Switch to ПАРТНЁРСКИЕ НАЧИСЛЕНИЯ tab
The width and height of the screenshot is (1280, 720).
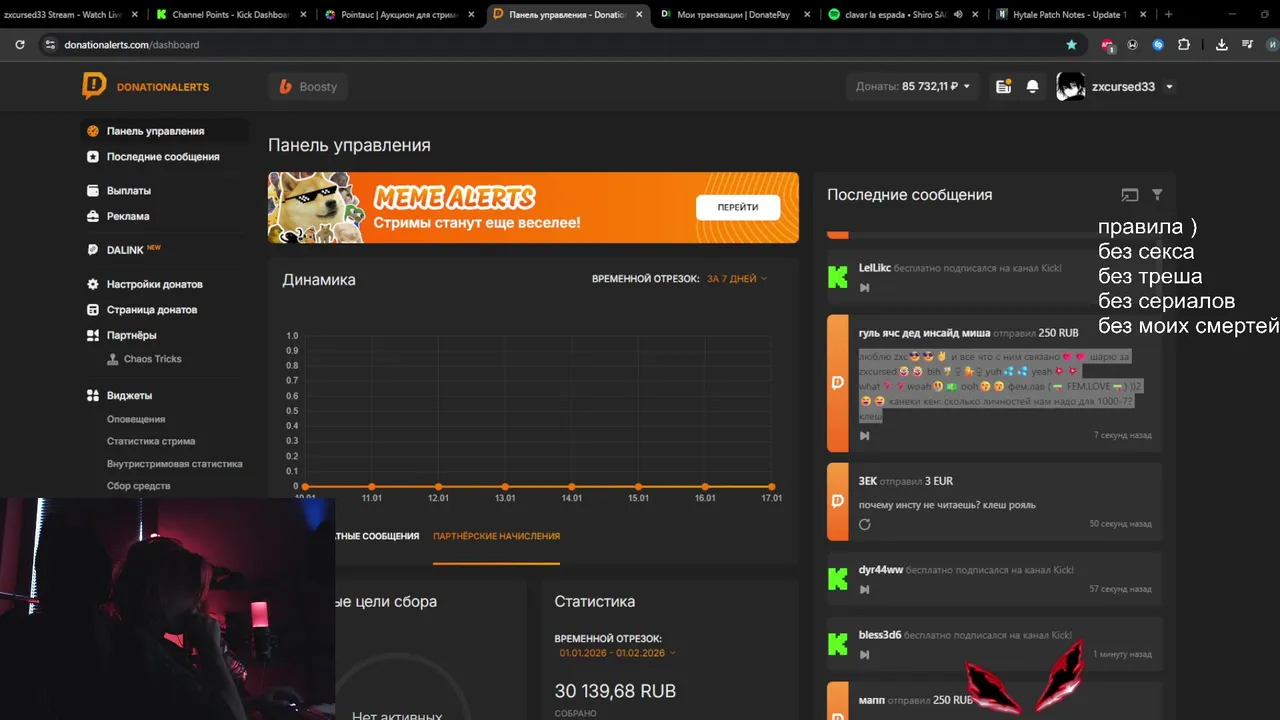click(x=496, y=536)
